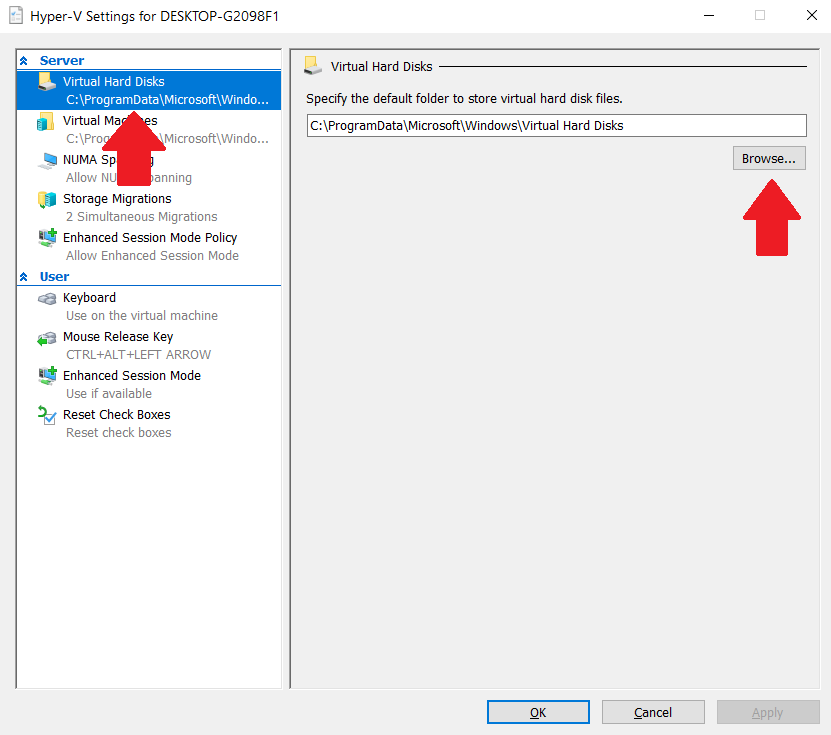This screenshot has height=735, width=831.
Task: Open the Keyboard setting
Action: (x=149, y=306)
